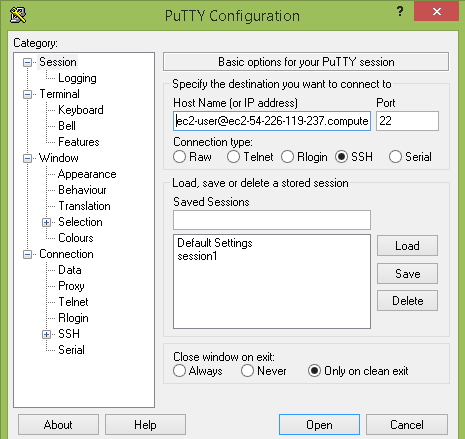Click the Save session button
The image size is (465, 439).
point(407,274)
